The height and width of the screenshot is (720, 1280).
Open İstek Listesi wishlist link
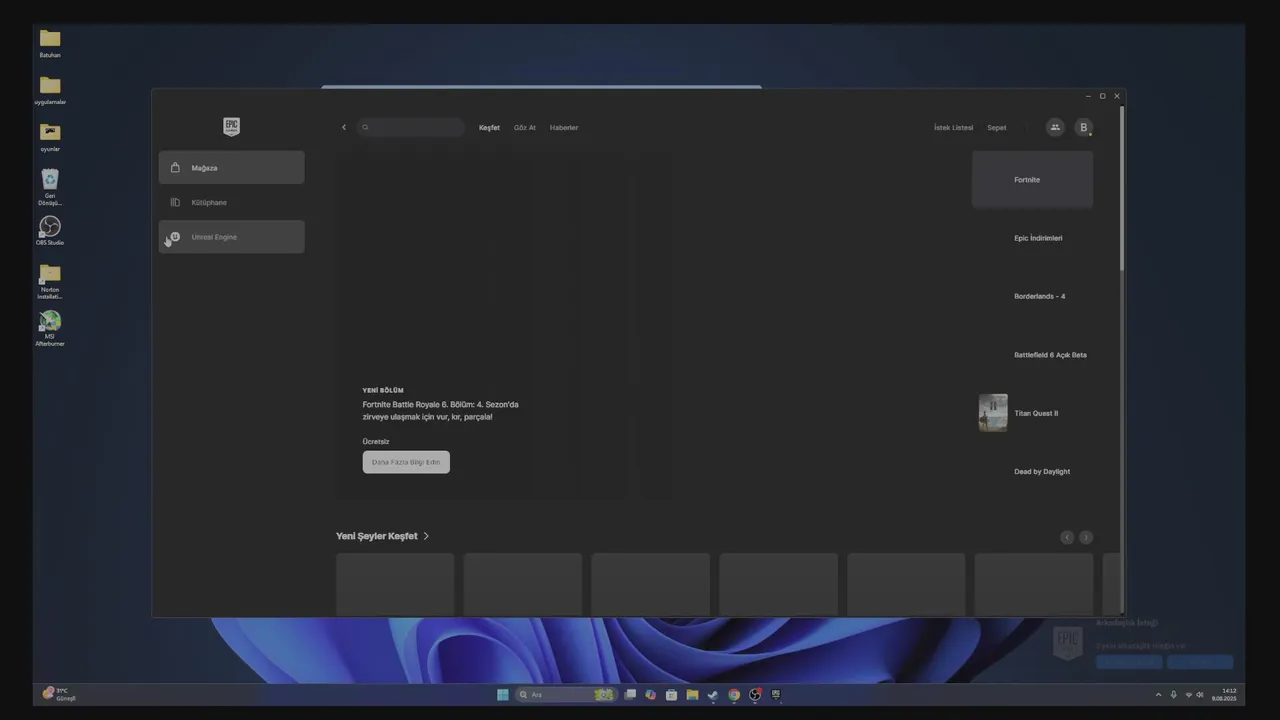pyautogui.click(x=953, y=128)
